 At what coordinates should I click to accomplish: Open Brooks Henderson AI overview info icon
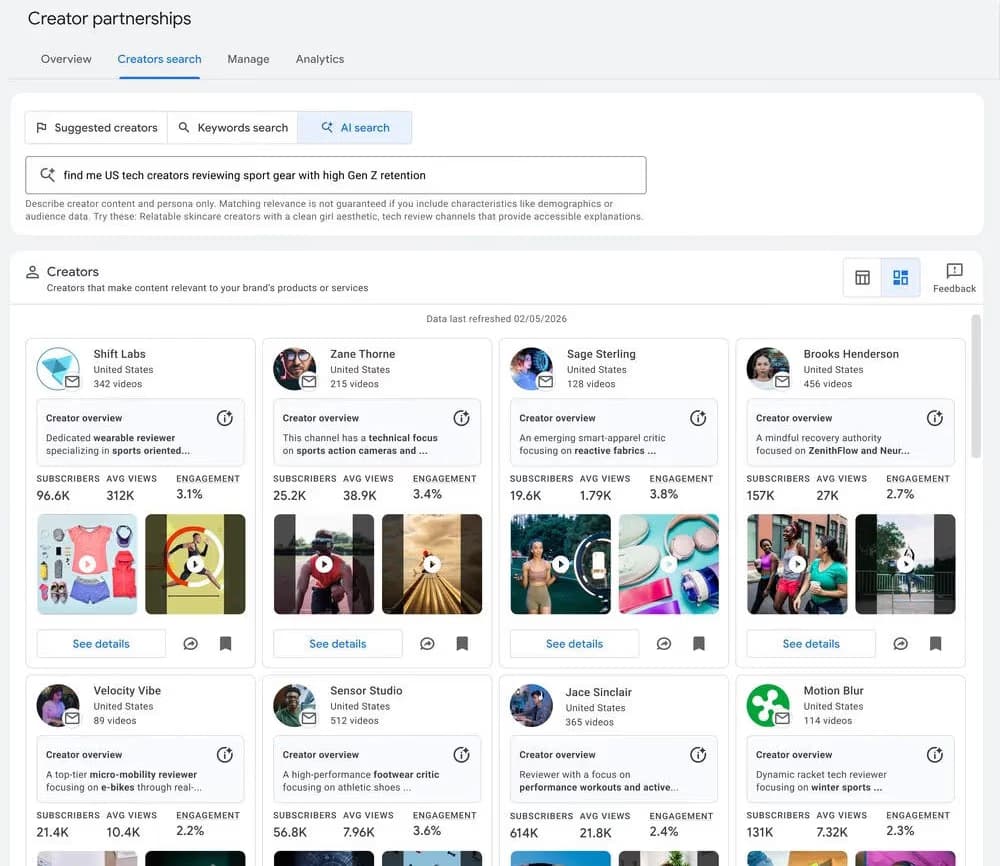point(934,418)
